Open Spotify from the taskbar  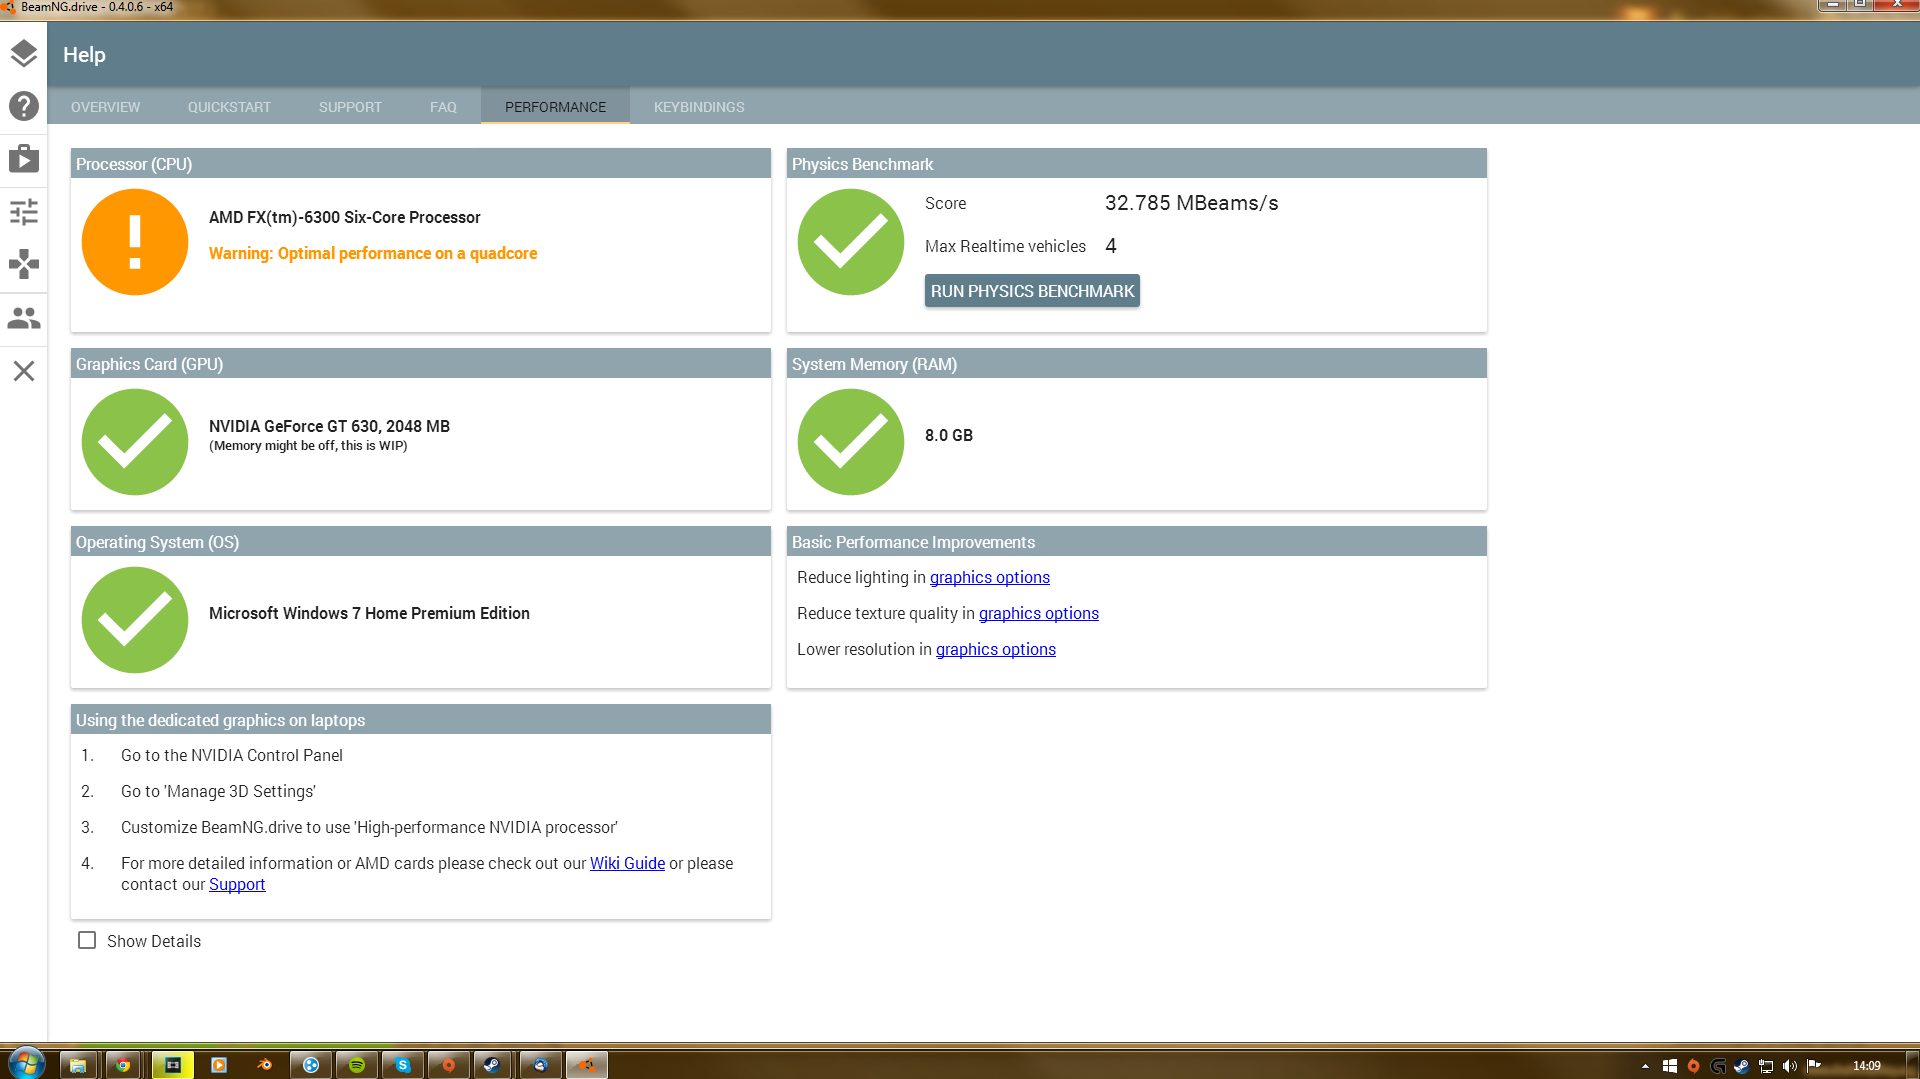(357, 1065)
